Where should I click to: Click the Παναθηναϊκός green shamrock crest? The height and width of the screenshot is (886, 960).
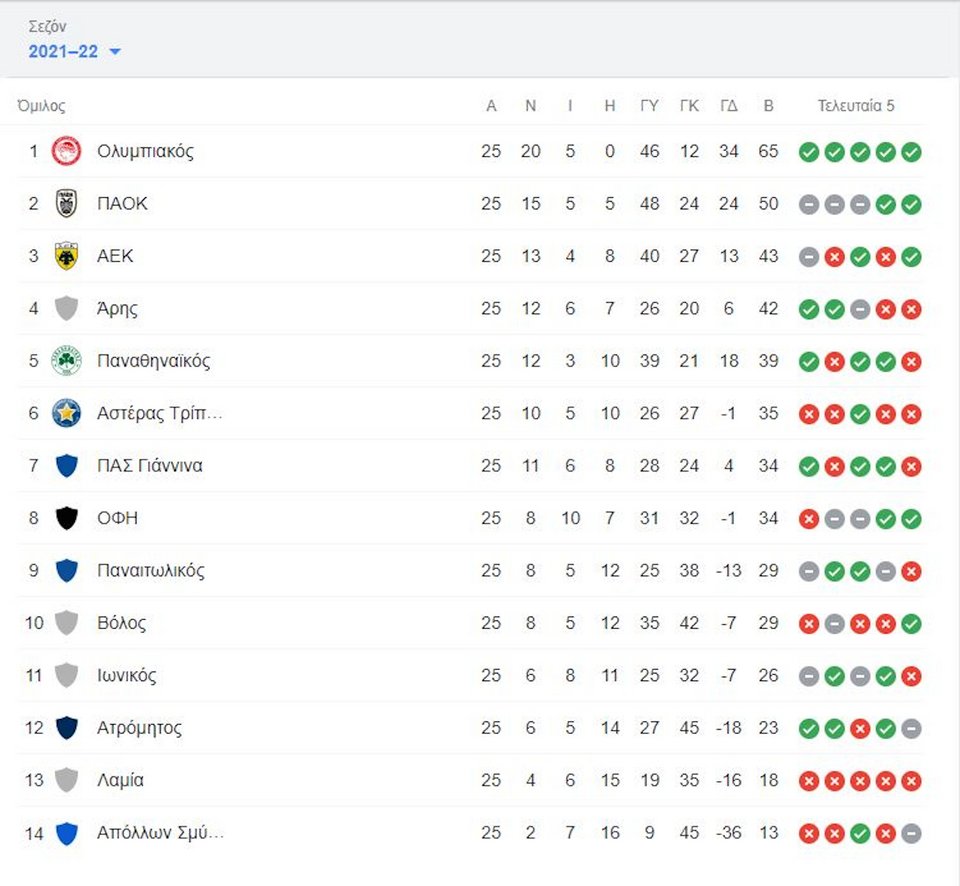(66, 361)
